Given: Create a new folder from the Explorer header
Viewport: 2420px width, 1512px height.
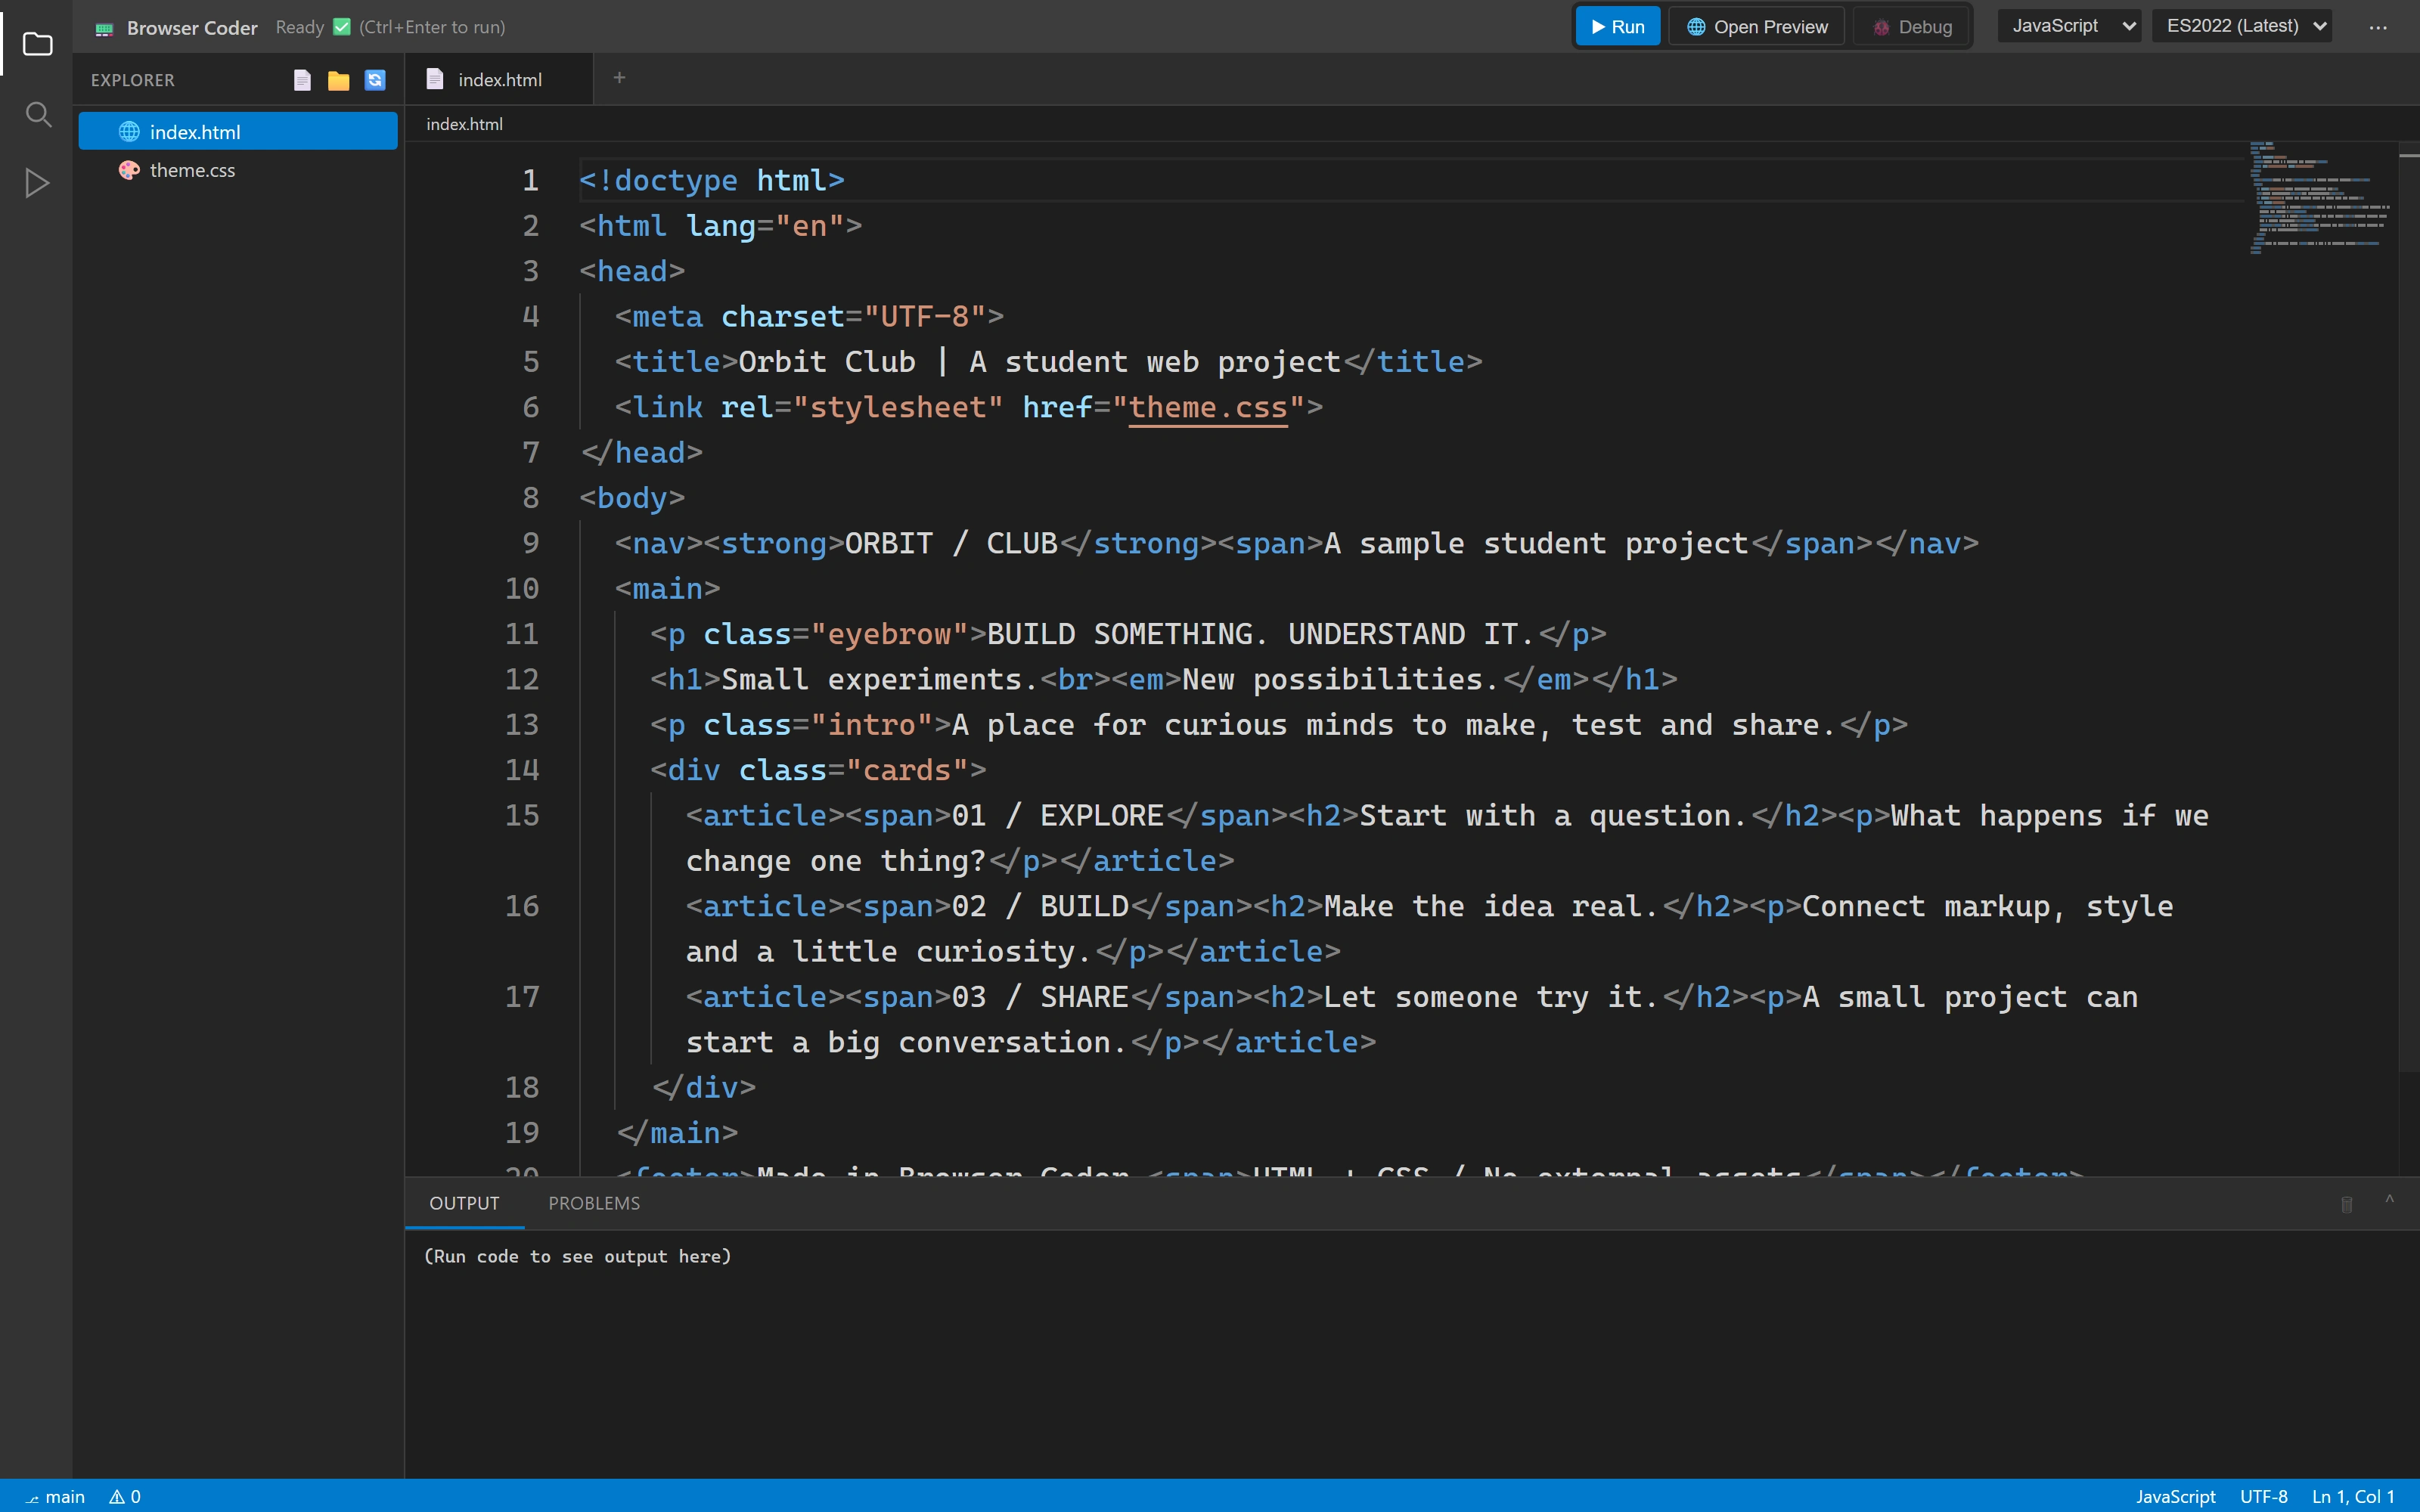Looking at the screenshot, I should point(339,80).
